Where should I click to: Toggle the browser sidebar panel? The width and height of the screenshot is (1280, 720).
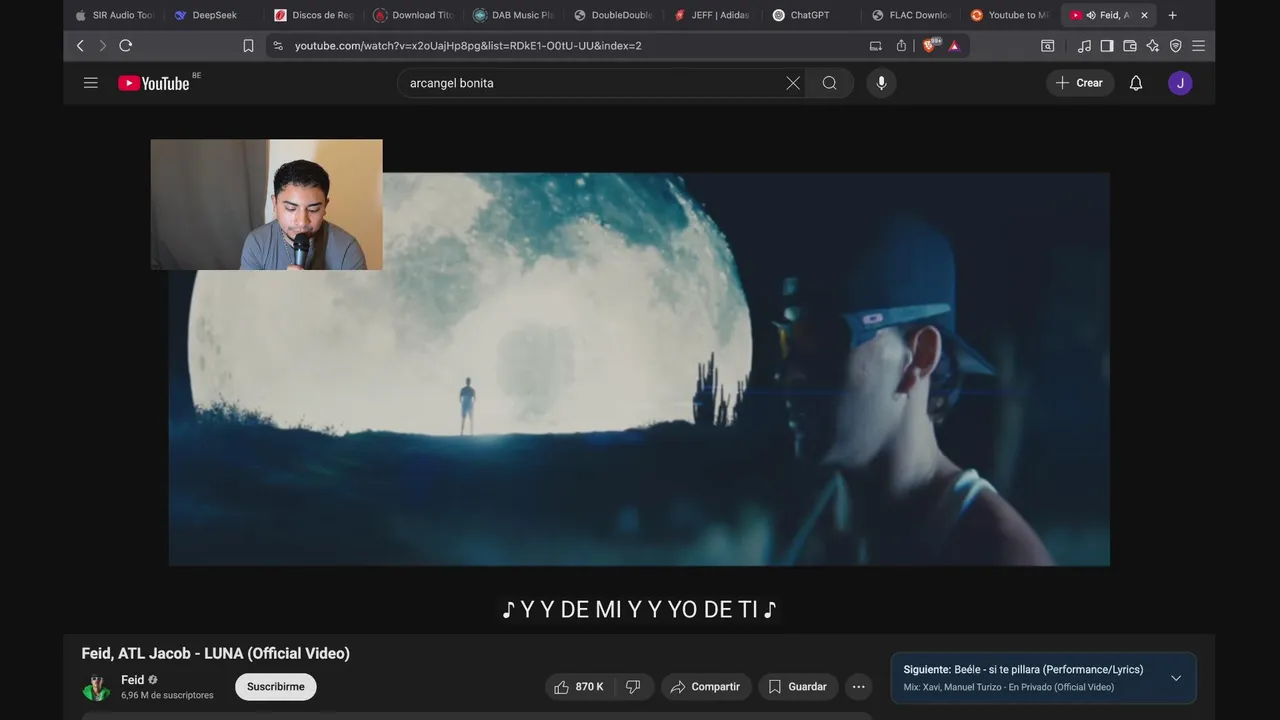tap(1107, 45)
